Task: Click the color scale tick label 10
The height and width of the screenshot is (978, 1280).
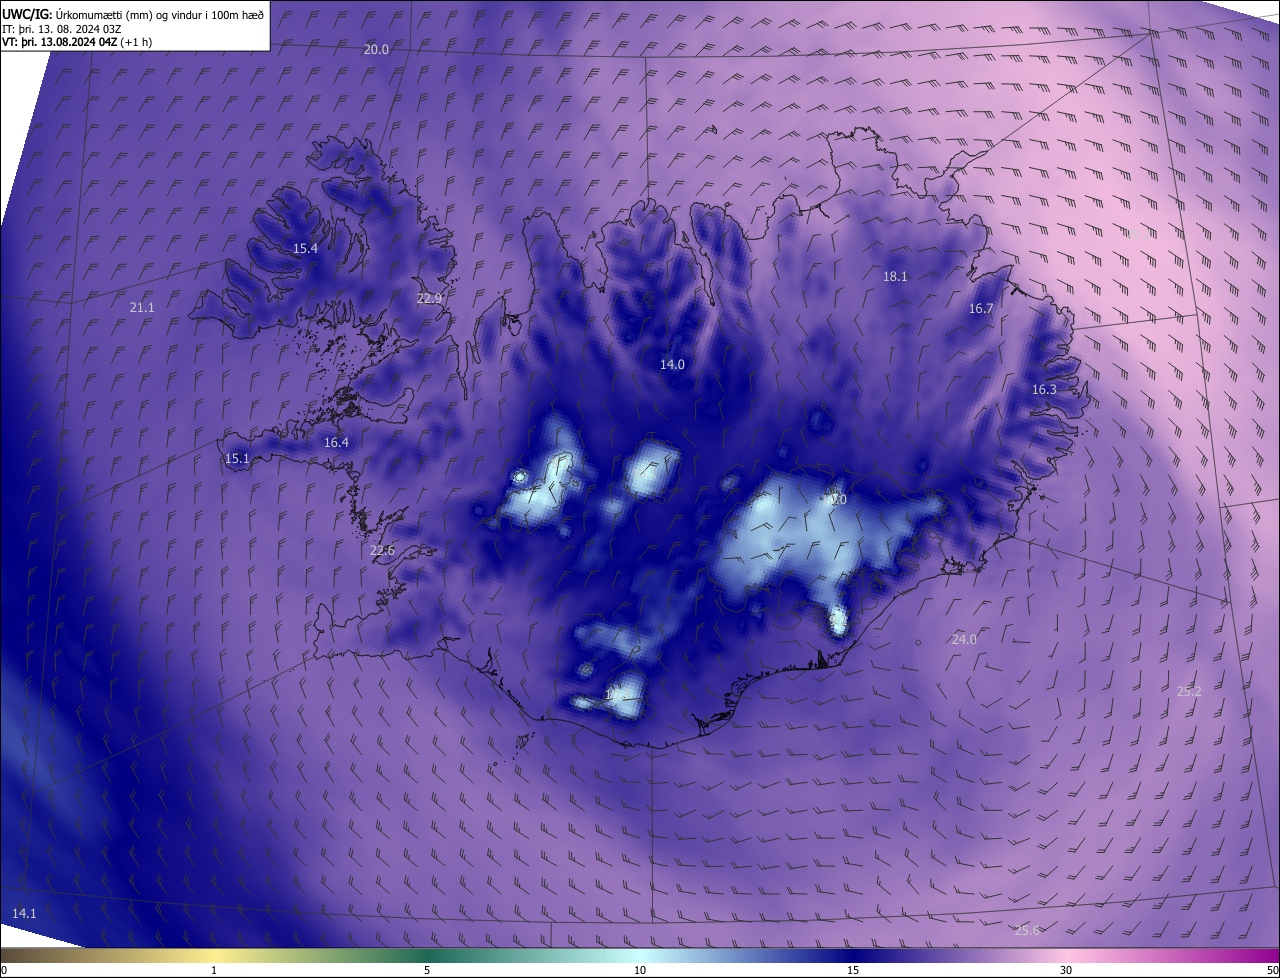Action: (x=640, y=970)
